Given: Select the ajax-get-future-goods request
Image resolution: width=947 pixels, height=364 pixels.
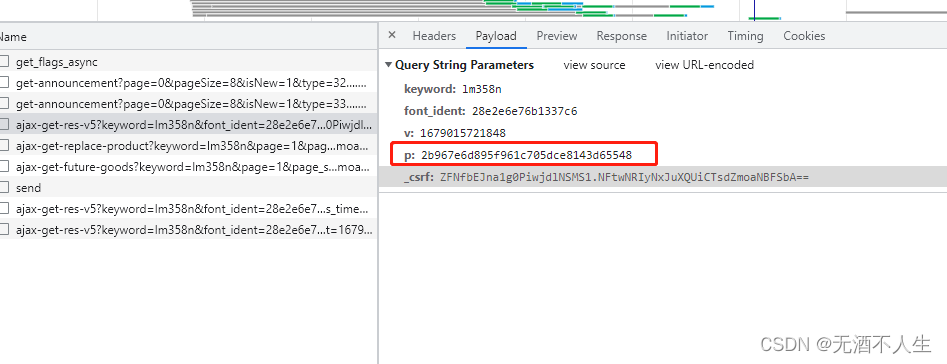Looking at the screenshot, I should point(188,167).
